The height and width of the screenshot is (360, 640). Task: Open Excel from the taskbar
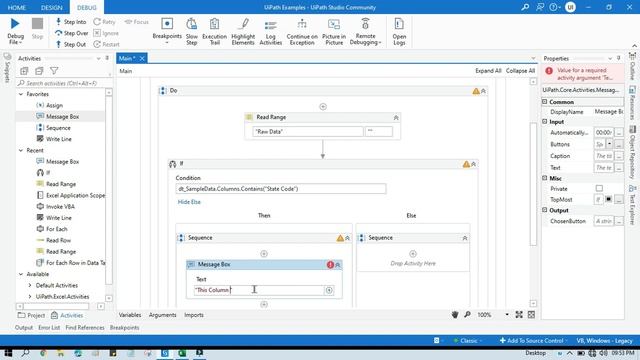[182, 353]
